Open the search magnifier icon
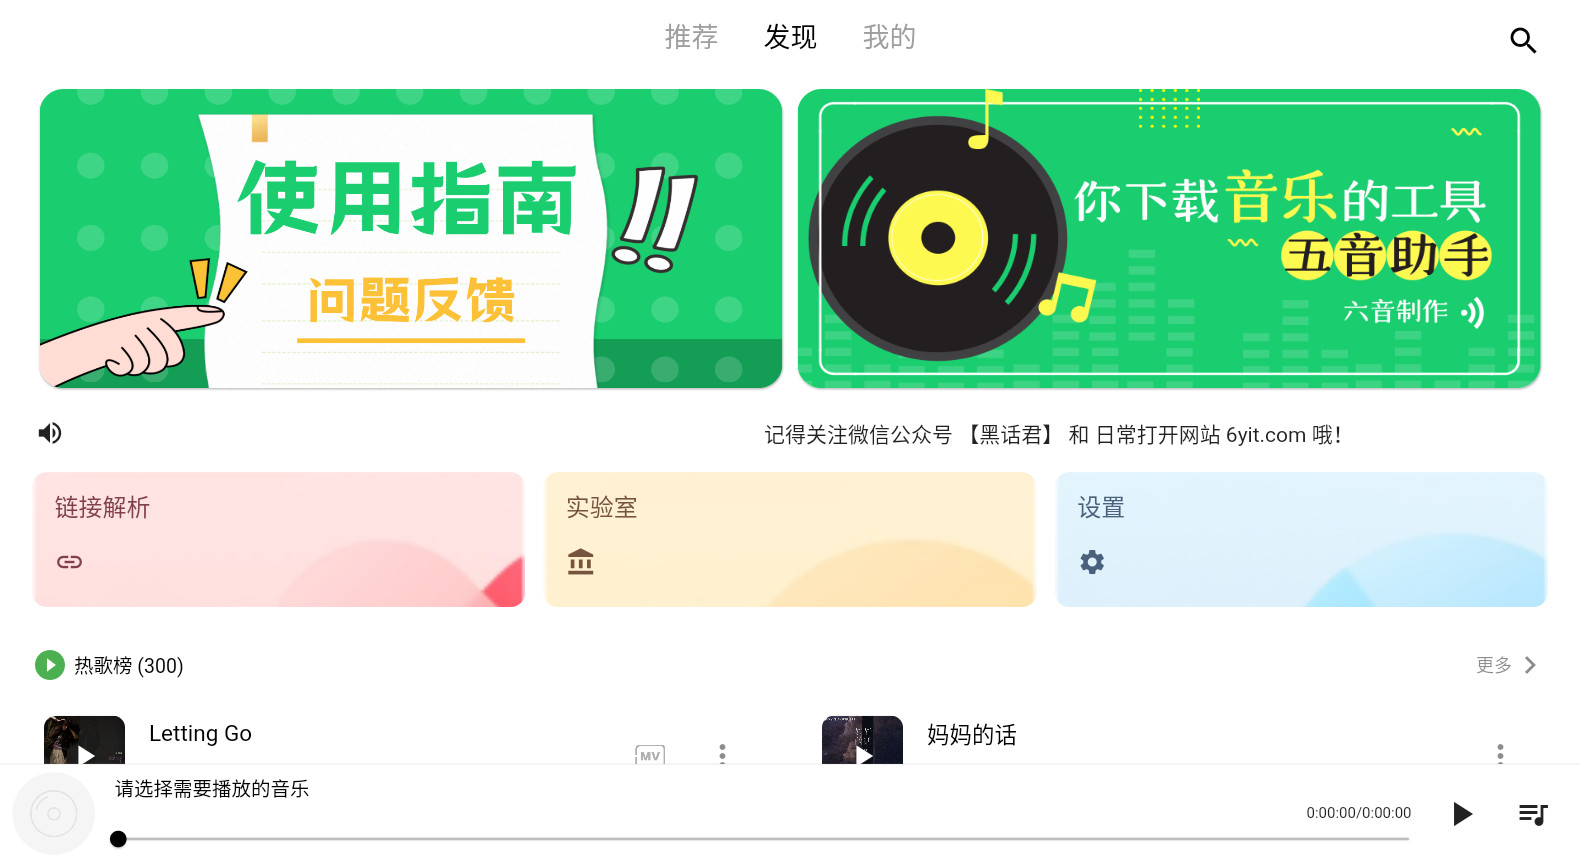This screenshot has height=860, width=1580. (x=1522, y=40)
